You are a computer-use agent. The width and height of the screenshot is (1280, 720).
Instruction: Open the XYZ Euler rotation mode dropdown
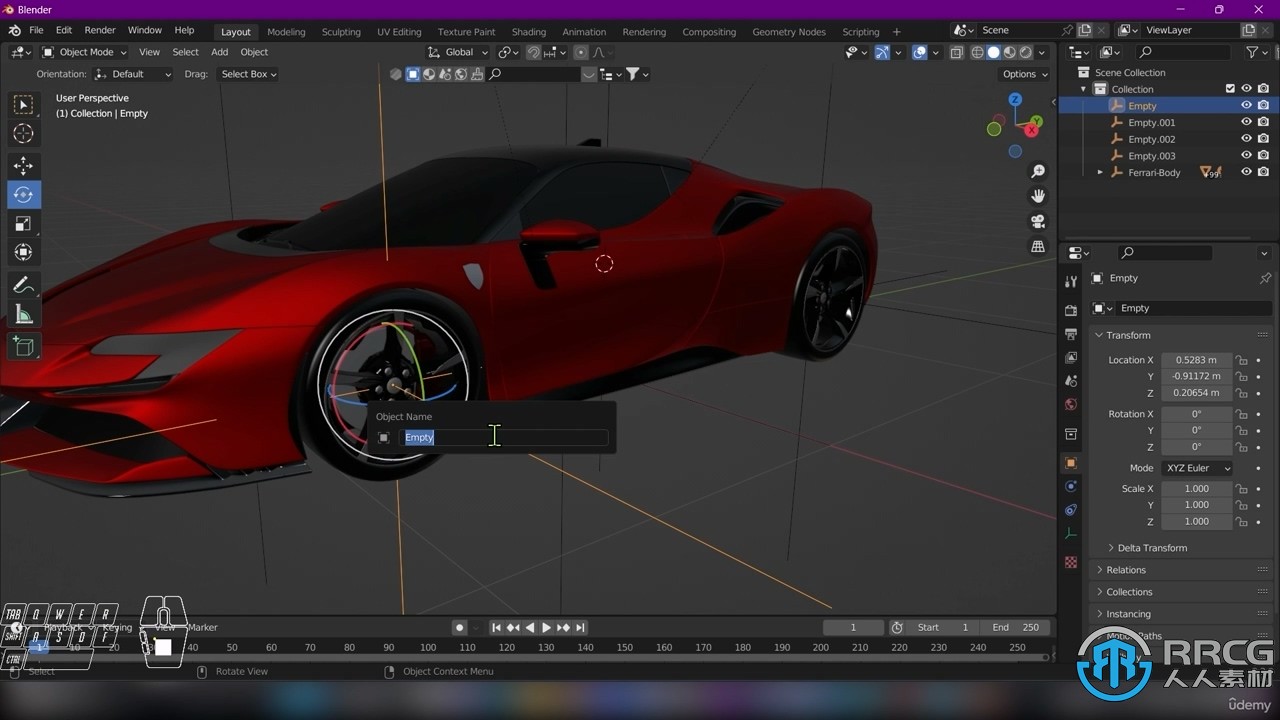tap(1196, 468)
